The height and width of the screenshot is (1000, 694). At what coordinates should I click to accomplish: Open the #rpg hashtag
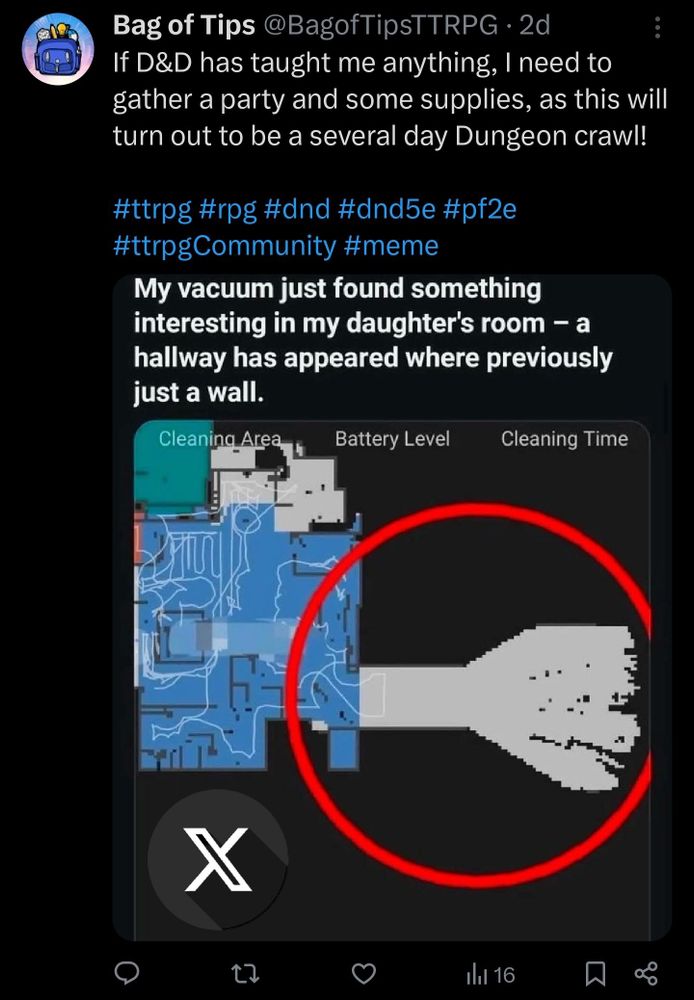pos(228,209)
